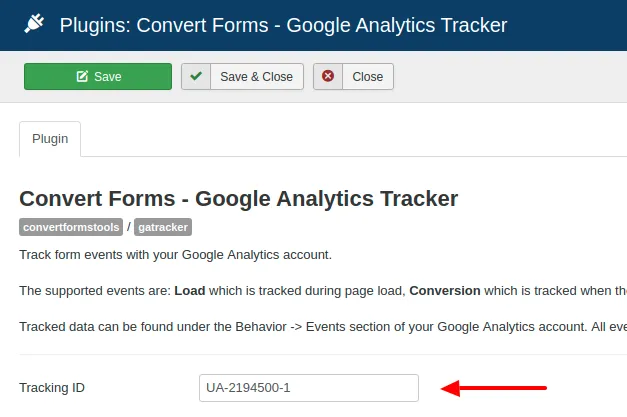Image resolution: width=627 pixels, height=417 pixels.
Task: Click the red arrow pointing at field
Action: [x=494, y=388]
